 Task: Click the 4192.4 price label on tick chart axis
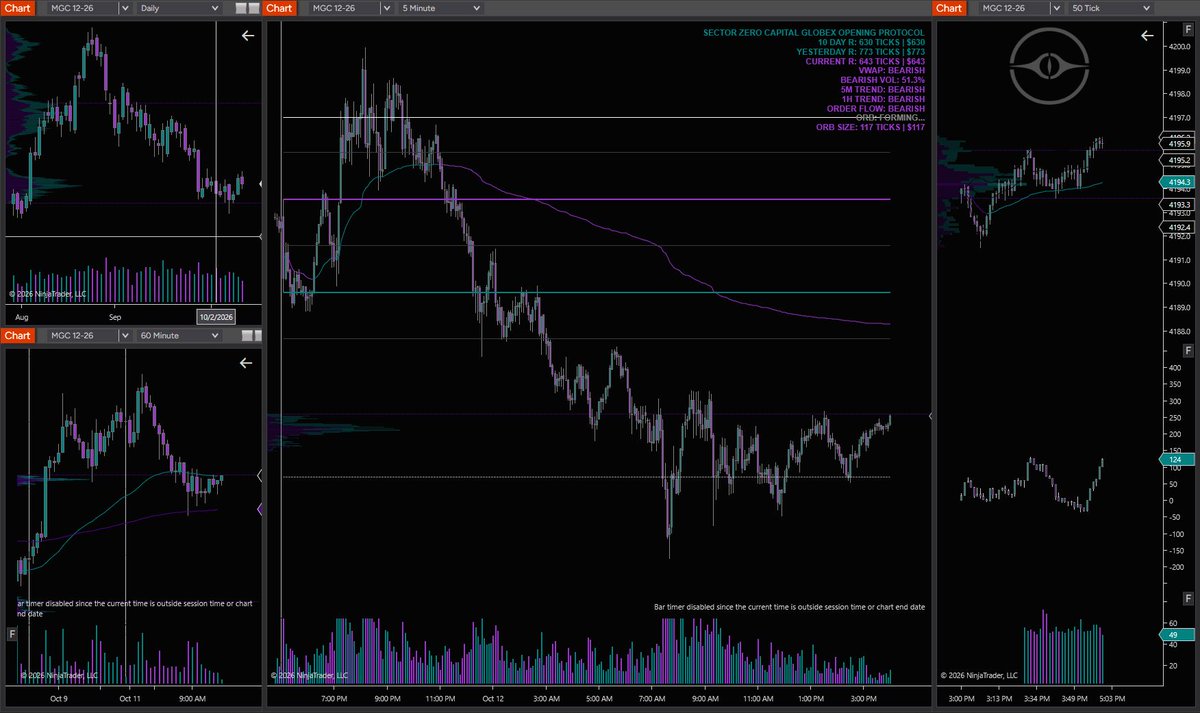(x=1178, y=227)
